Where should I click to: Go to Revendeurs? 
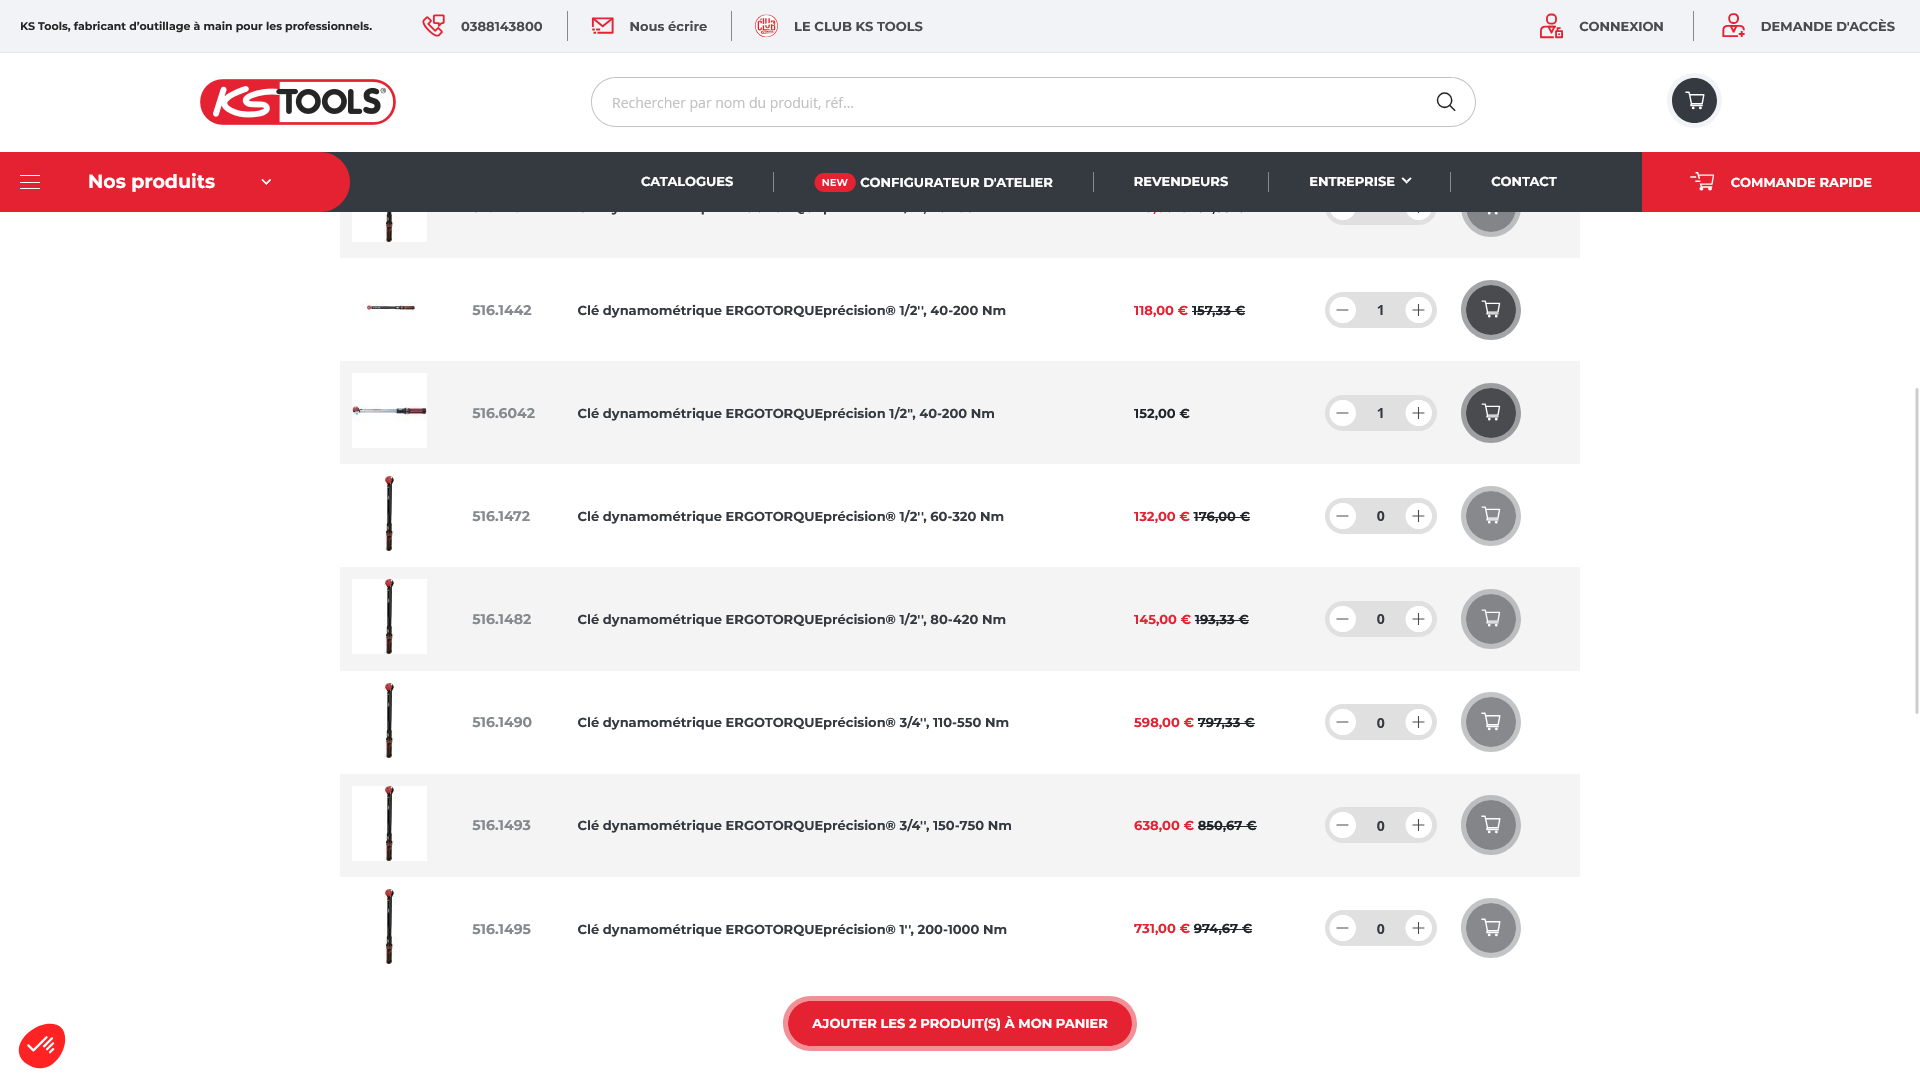[x=1180, y=181]
